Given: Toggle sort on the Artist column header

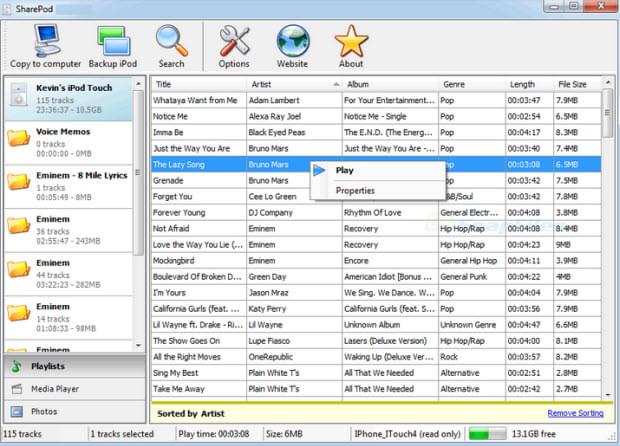Looking at the screenshot, I should pos(294,84).
